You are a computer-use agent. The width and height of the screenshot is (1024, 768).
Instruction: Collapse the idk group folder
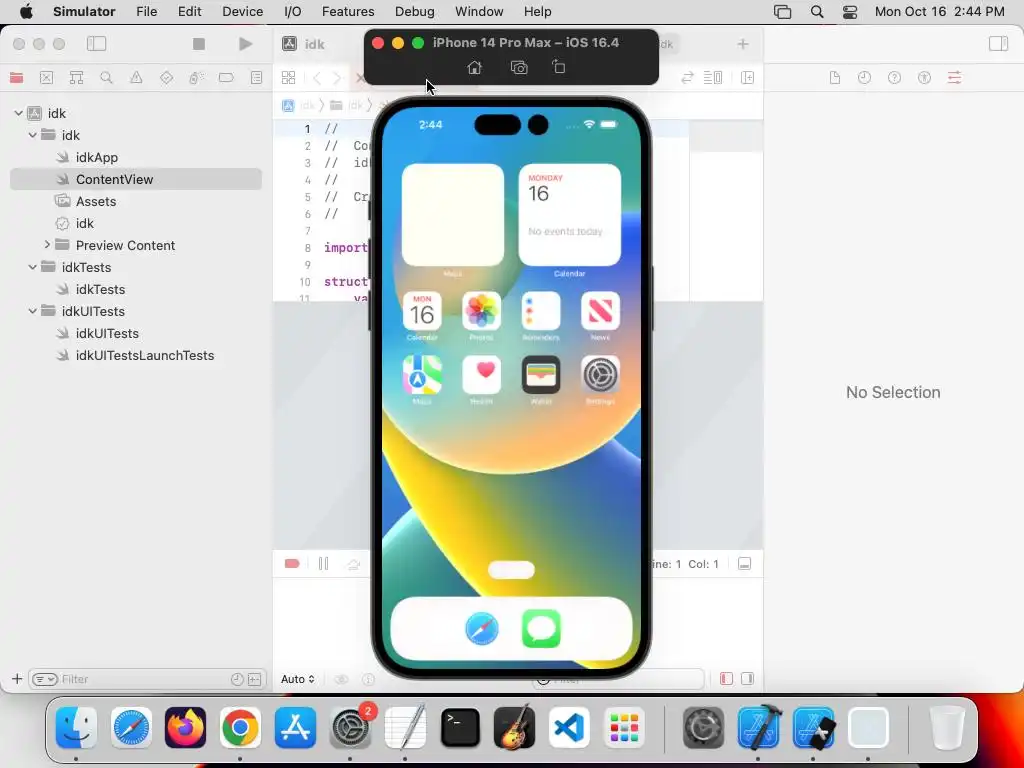[33, 135]
